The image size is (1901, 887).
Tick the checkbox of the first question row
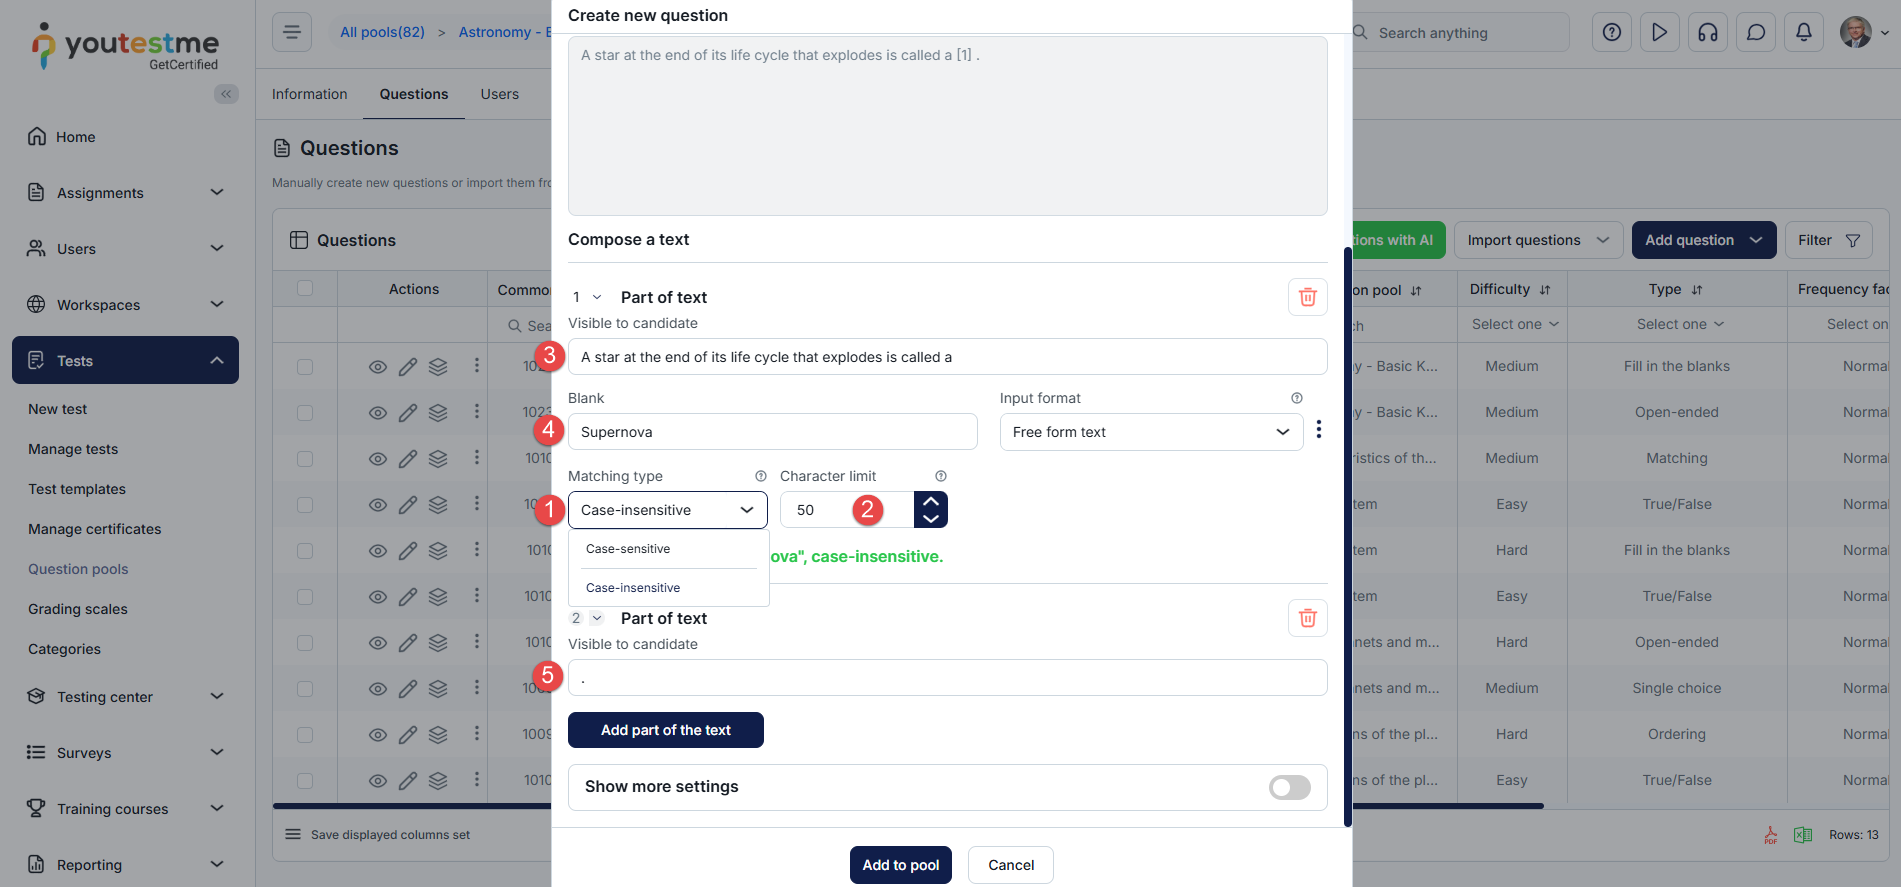point(305,367)
